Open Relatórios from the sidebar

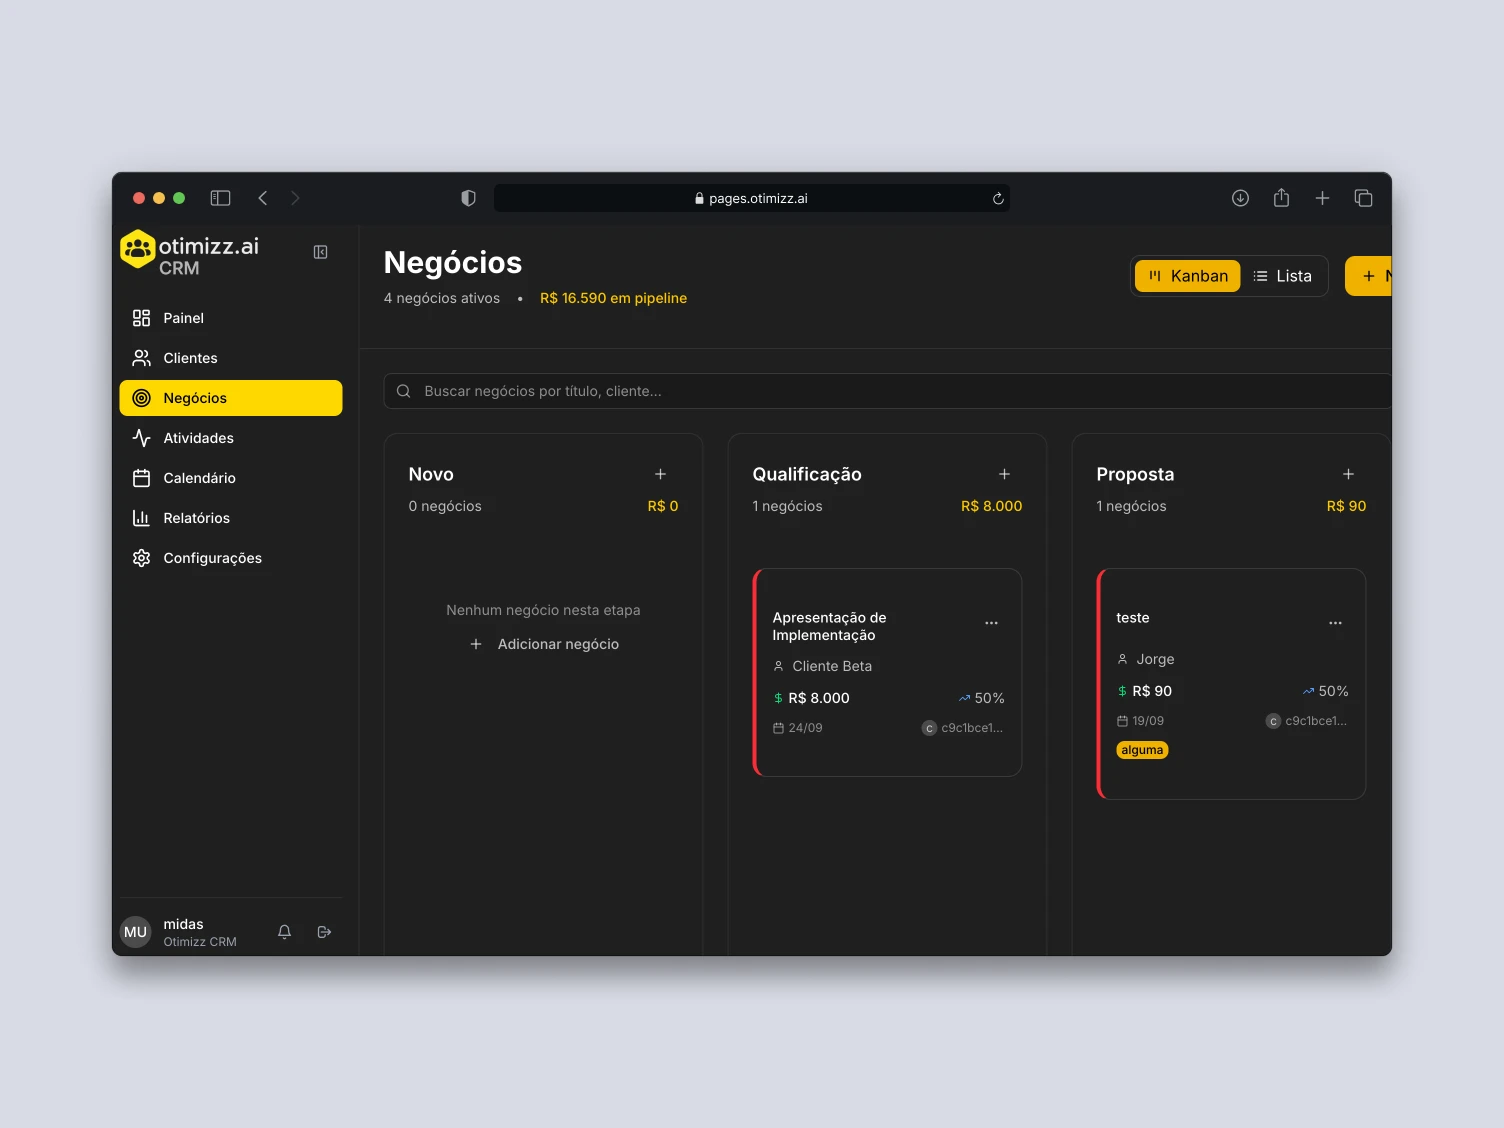pos(196,518)
